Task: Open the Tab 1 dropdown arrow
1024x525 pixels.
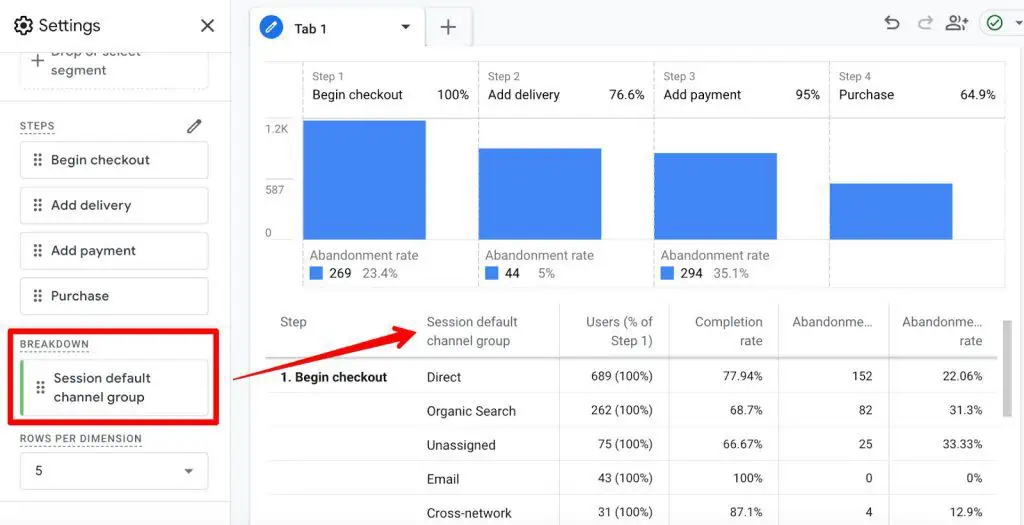Action: pyautogui.click(x=405, y=28)
